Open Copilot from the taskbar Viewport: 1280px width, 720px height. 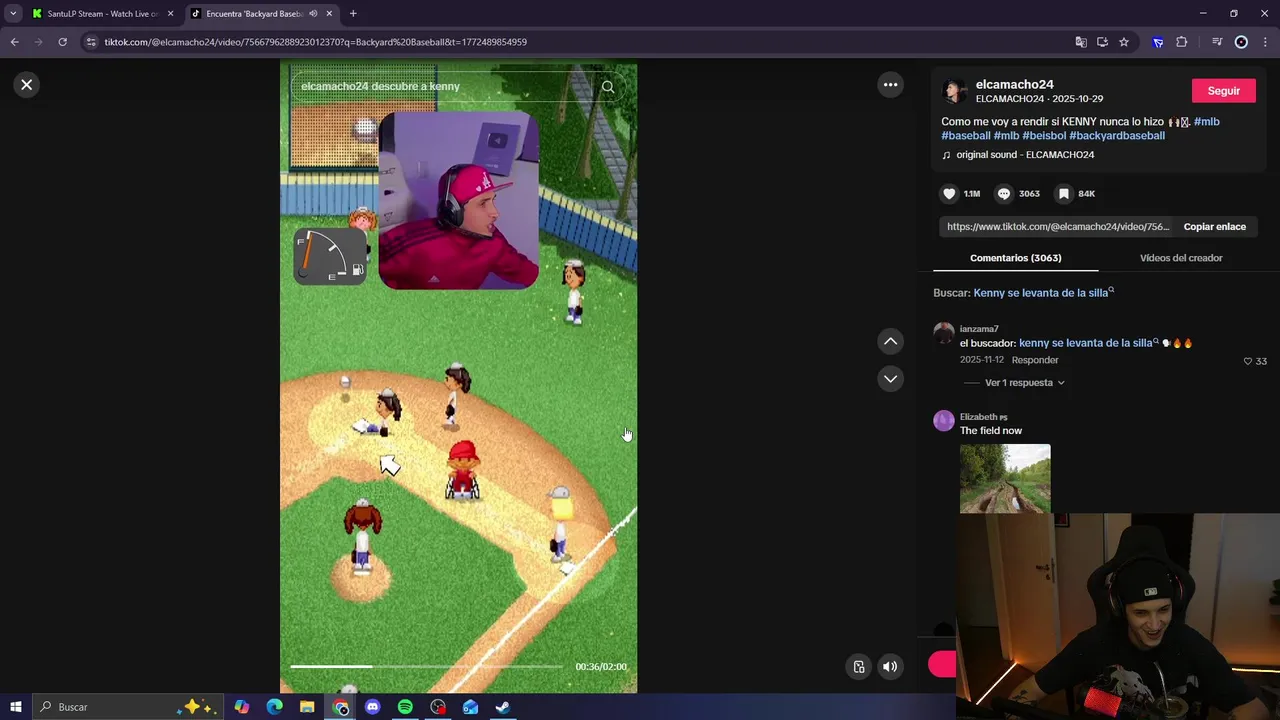click(x=242, y=707)
